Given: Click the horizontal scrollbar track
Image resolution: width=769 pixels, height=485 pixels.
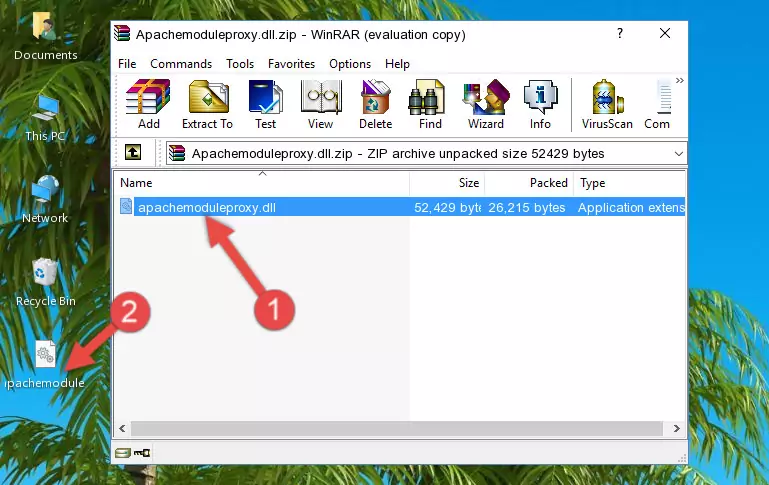Looking at the screenshot, I should click(397, 429).
